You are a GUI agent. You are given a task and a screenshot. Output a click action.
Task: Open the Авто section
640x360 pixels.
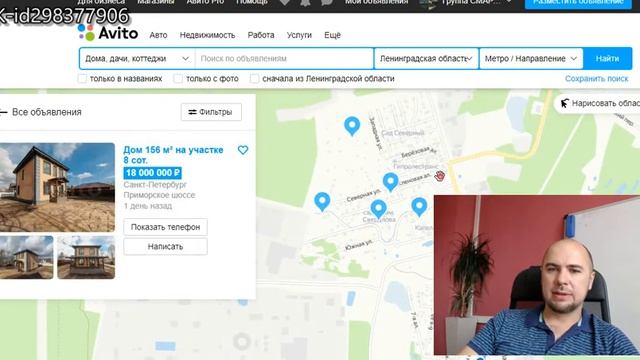158,35
